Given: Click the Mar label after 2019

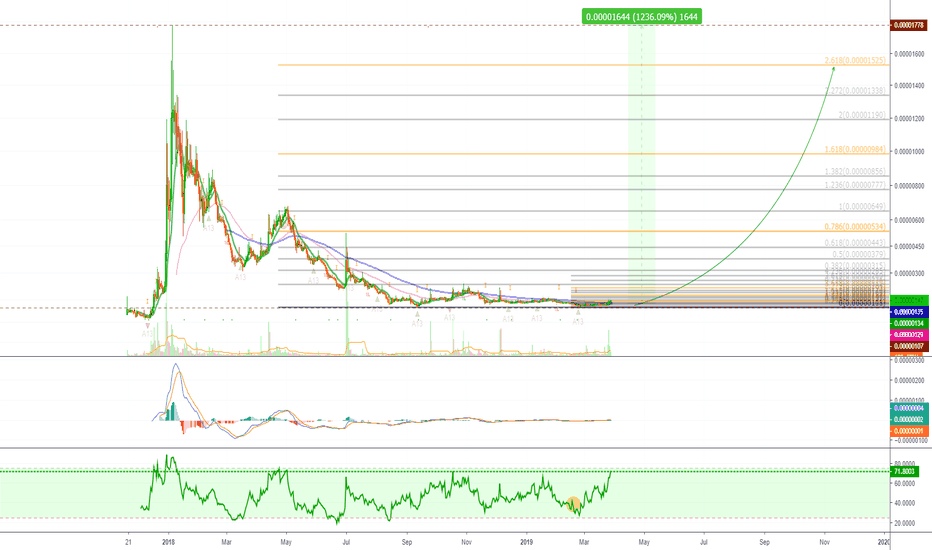Looking at the screenshot, I should pyautogui.click(x=584, y=542).
